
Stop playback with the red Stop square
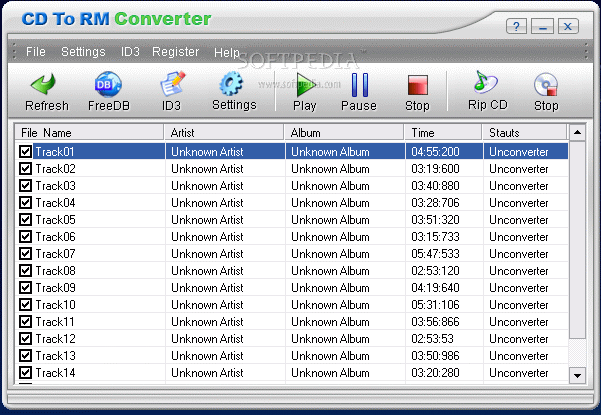(x=417, y=85)
